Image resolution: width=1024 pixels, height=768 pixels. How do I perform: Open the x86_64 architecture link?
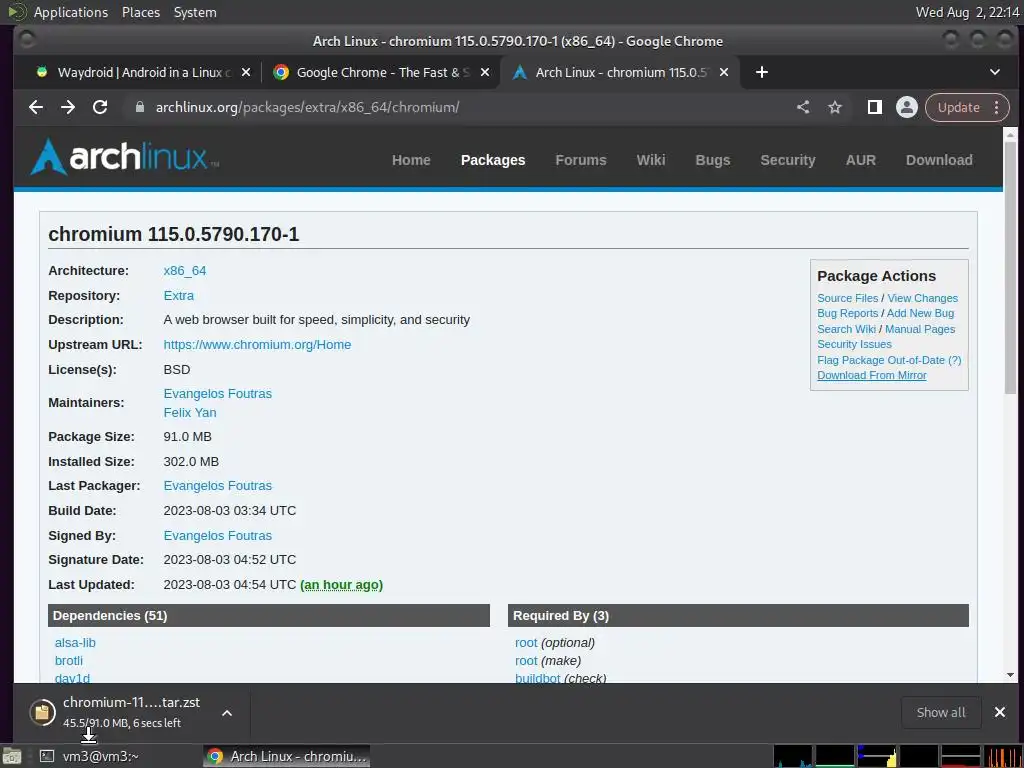185,270
